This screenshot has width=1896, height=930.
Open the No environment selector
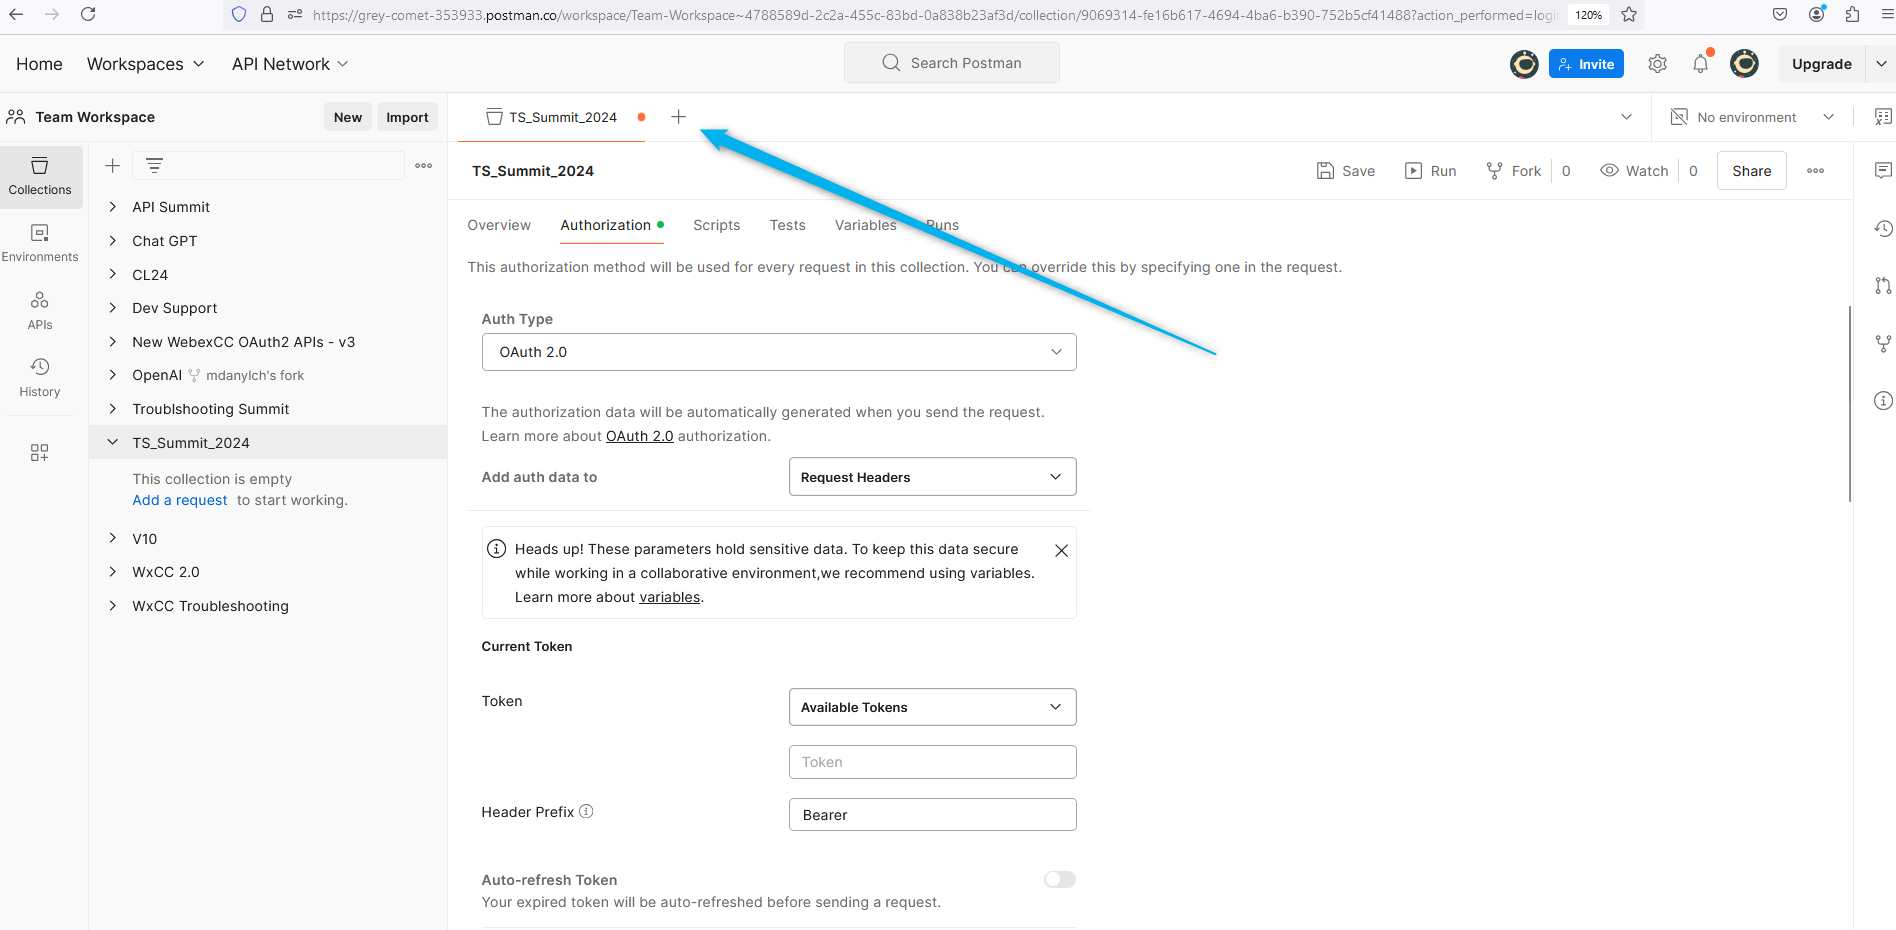coord(1753,117)
